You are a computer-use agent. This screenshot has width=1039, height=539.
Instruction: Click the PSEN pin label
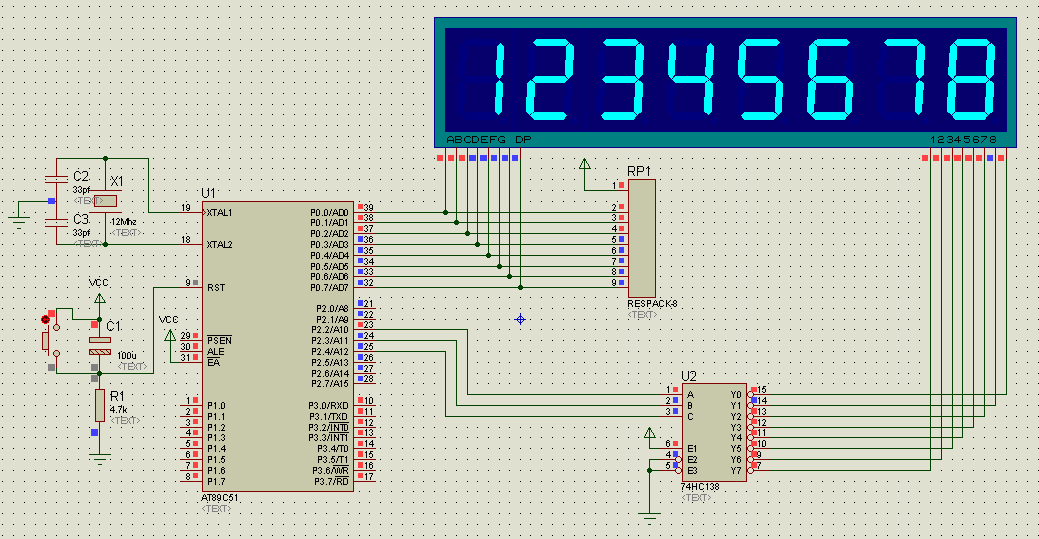(219, 341)
